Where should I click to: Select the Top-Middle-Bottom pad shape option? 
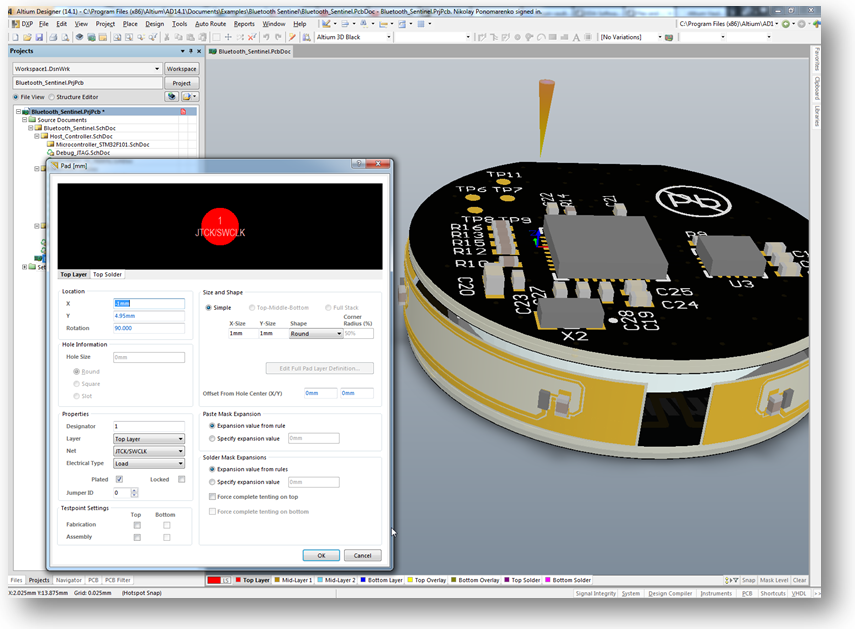[252, 308]
